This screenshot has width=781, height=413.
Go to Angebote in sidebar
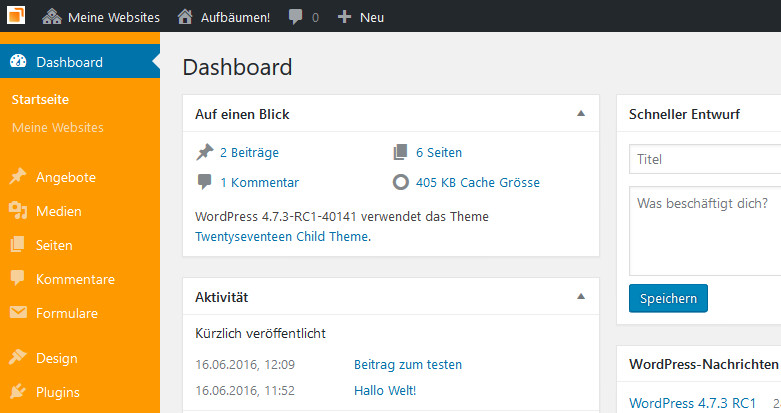click(x=66, y=177)
